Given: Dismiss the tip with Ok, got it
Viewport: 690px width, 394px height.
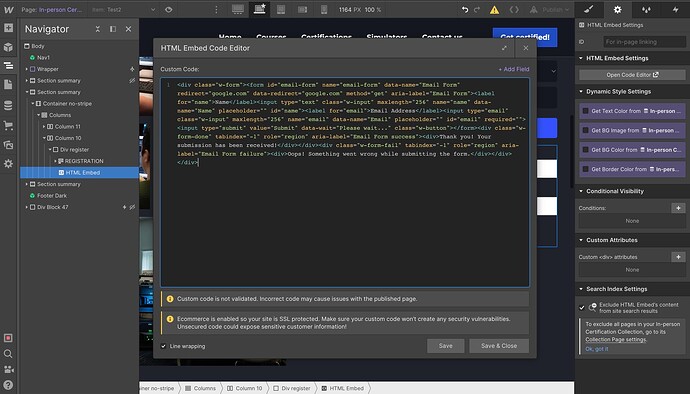Looking at the screenshot, I should point(597,349).
